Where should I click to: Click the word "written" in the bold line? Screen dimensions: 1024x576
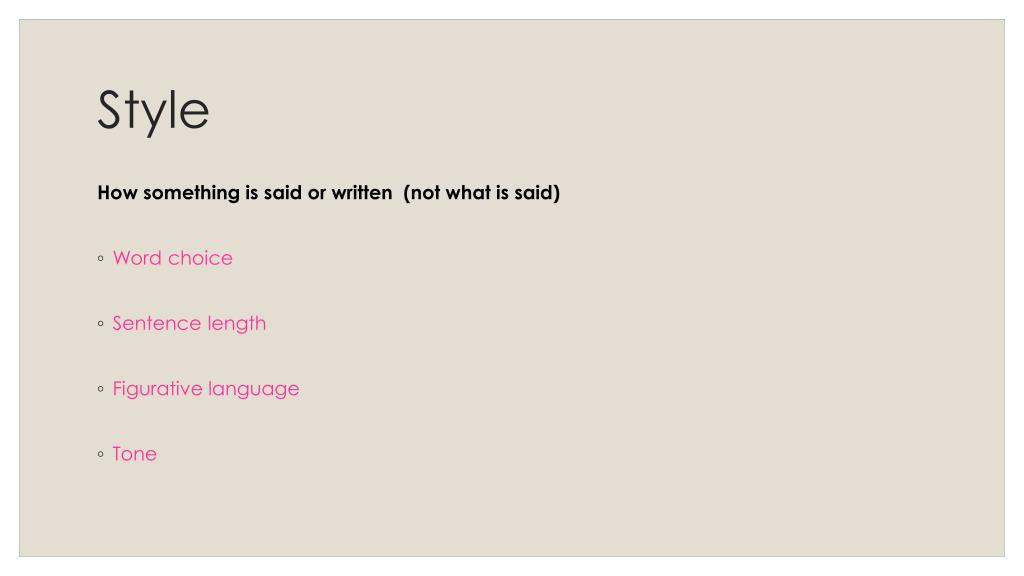(362, 193)
